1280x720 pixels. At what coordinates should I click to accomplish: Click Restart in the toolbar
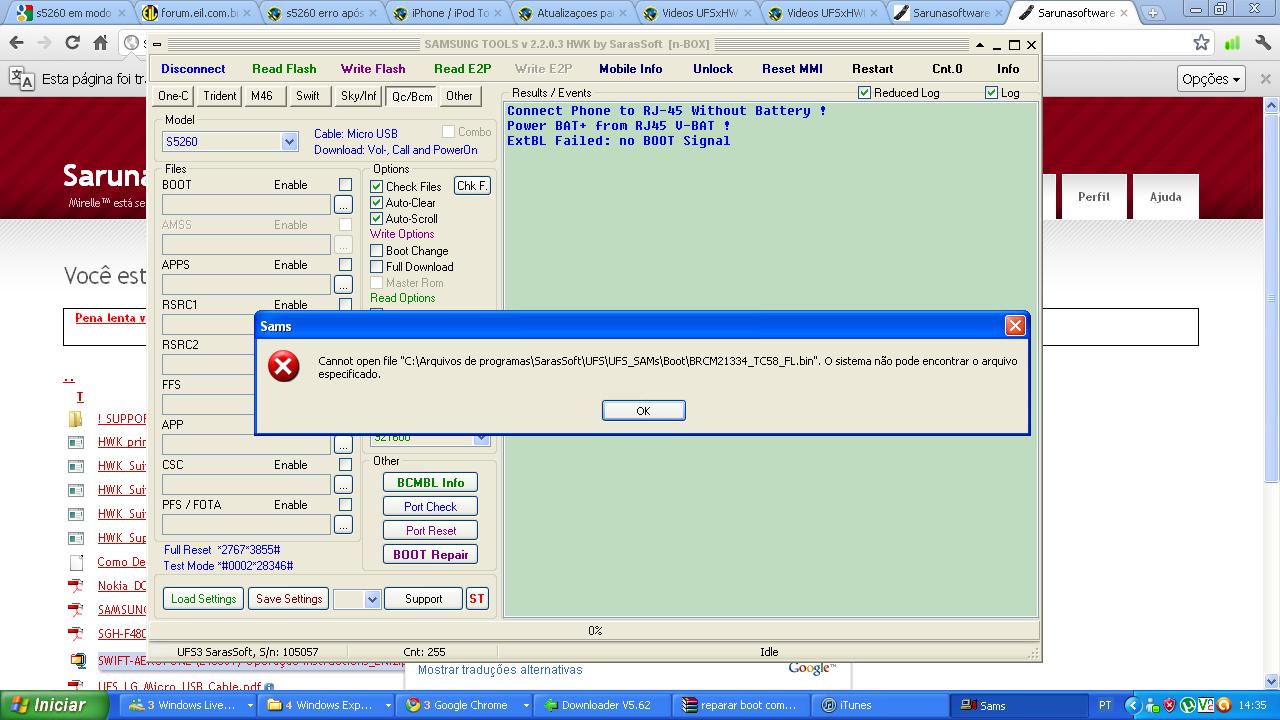tap(873, 69)
